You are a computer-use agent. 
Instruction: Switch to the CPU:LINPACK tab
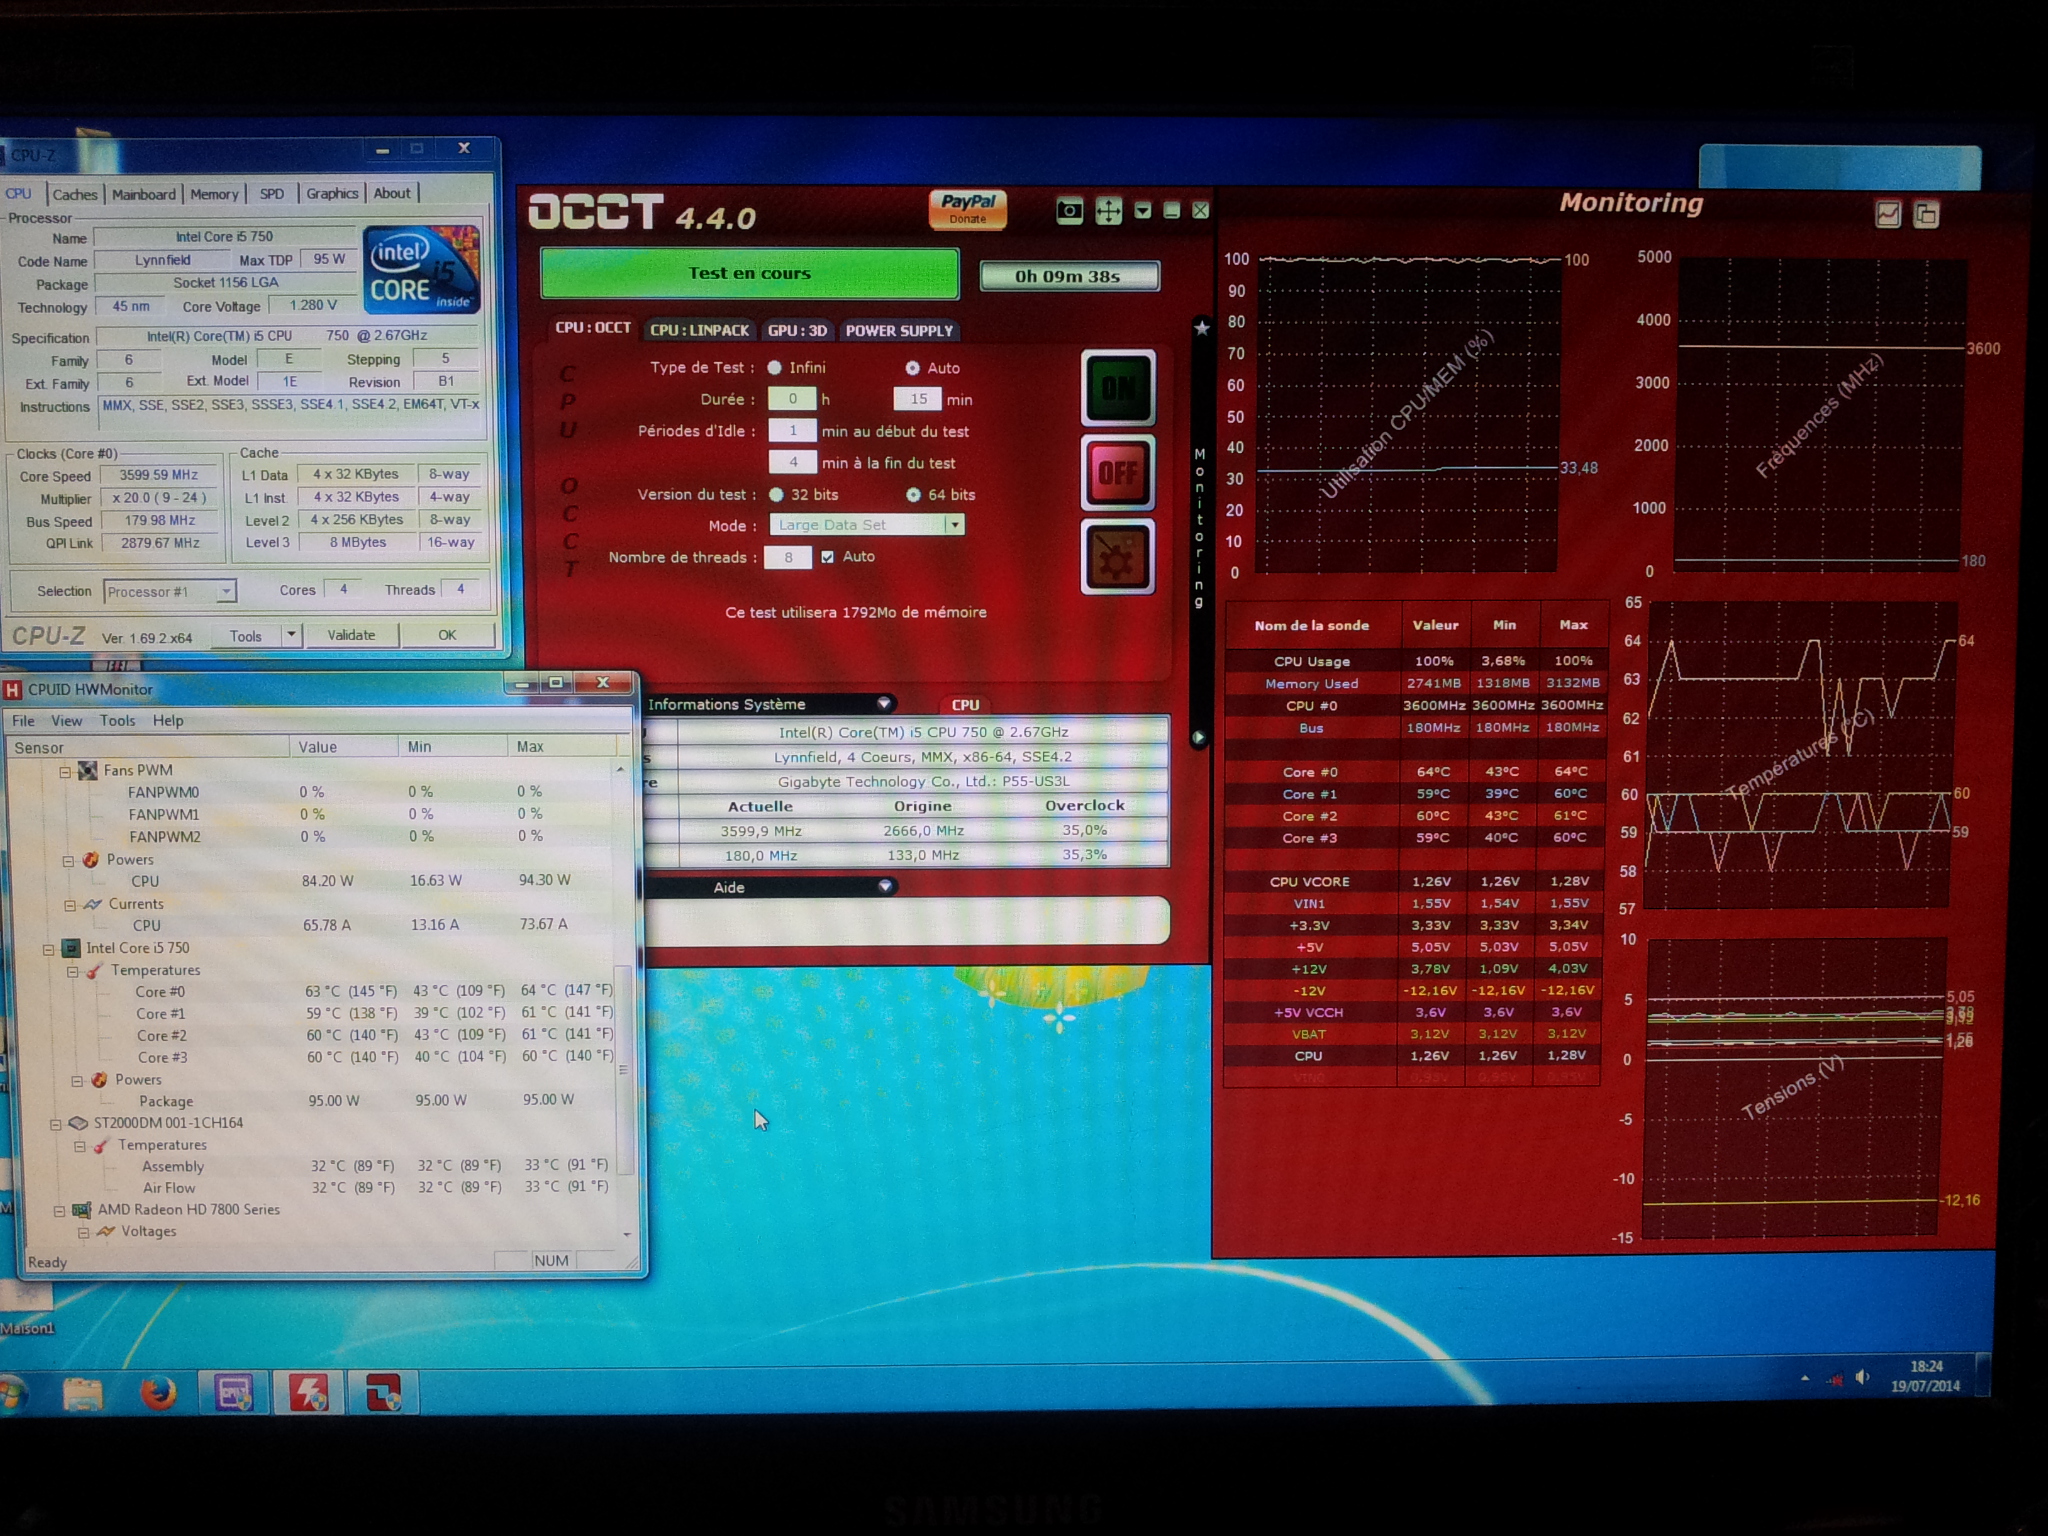[699, 330]
